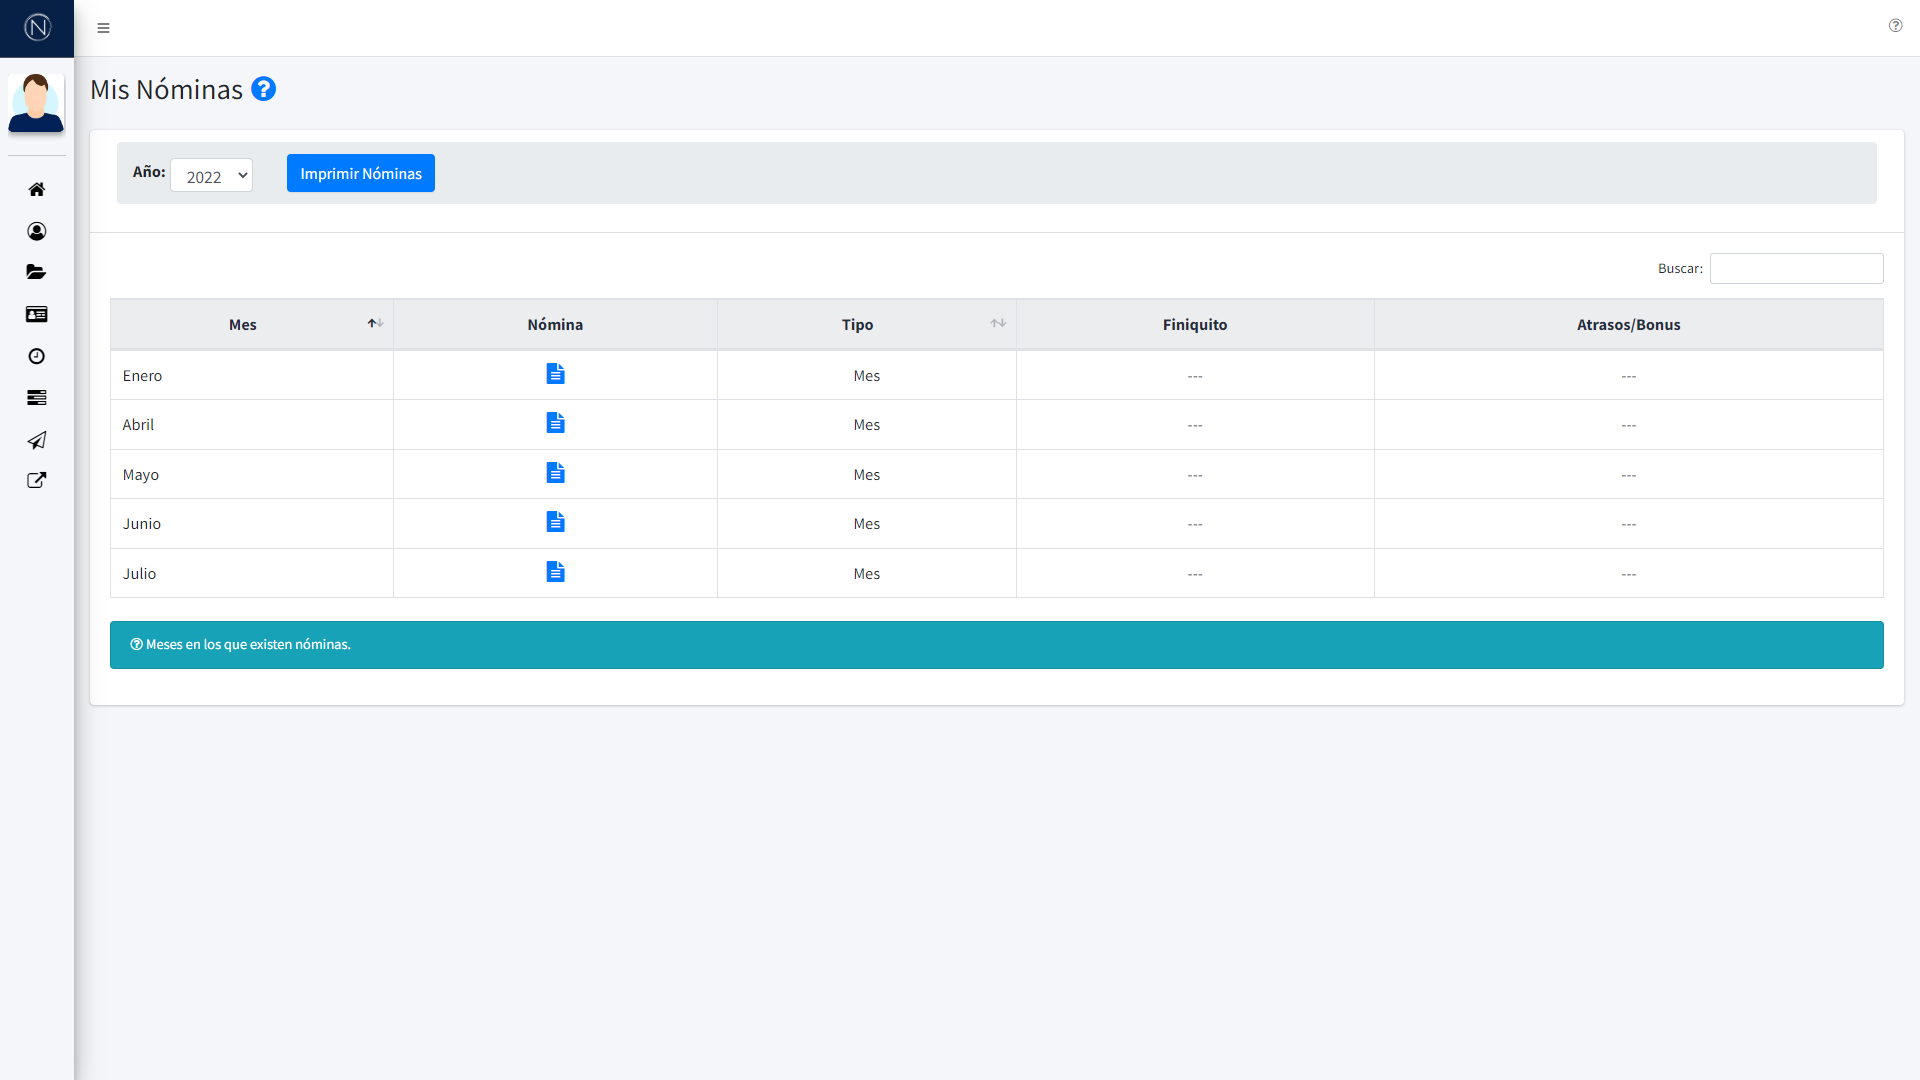Click the top-right help question icon
The image size is (1920, 1080).
[x=1895, y=26]
